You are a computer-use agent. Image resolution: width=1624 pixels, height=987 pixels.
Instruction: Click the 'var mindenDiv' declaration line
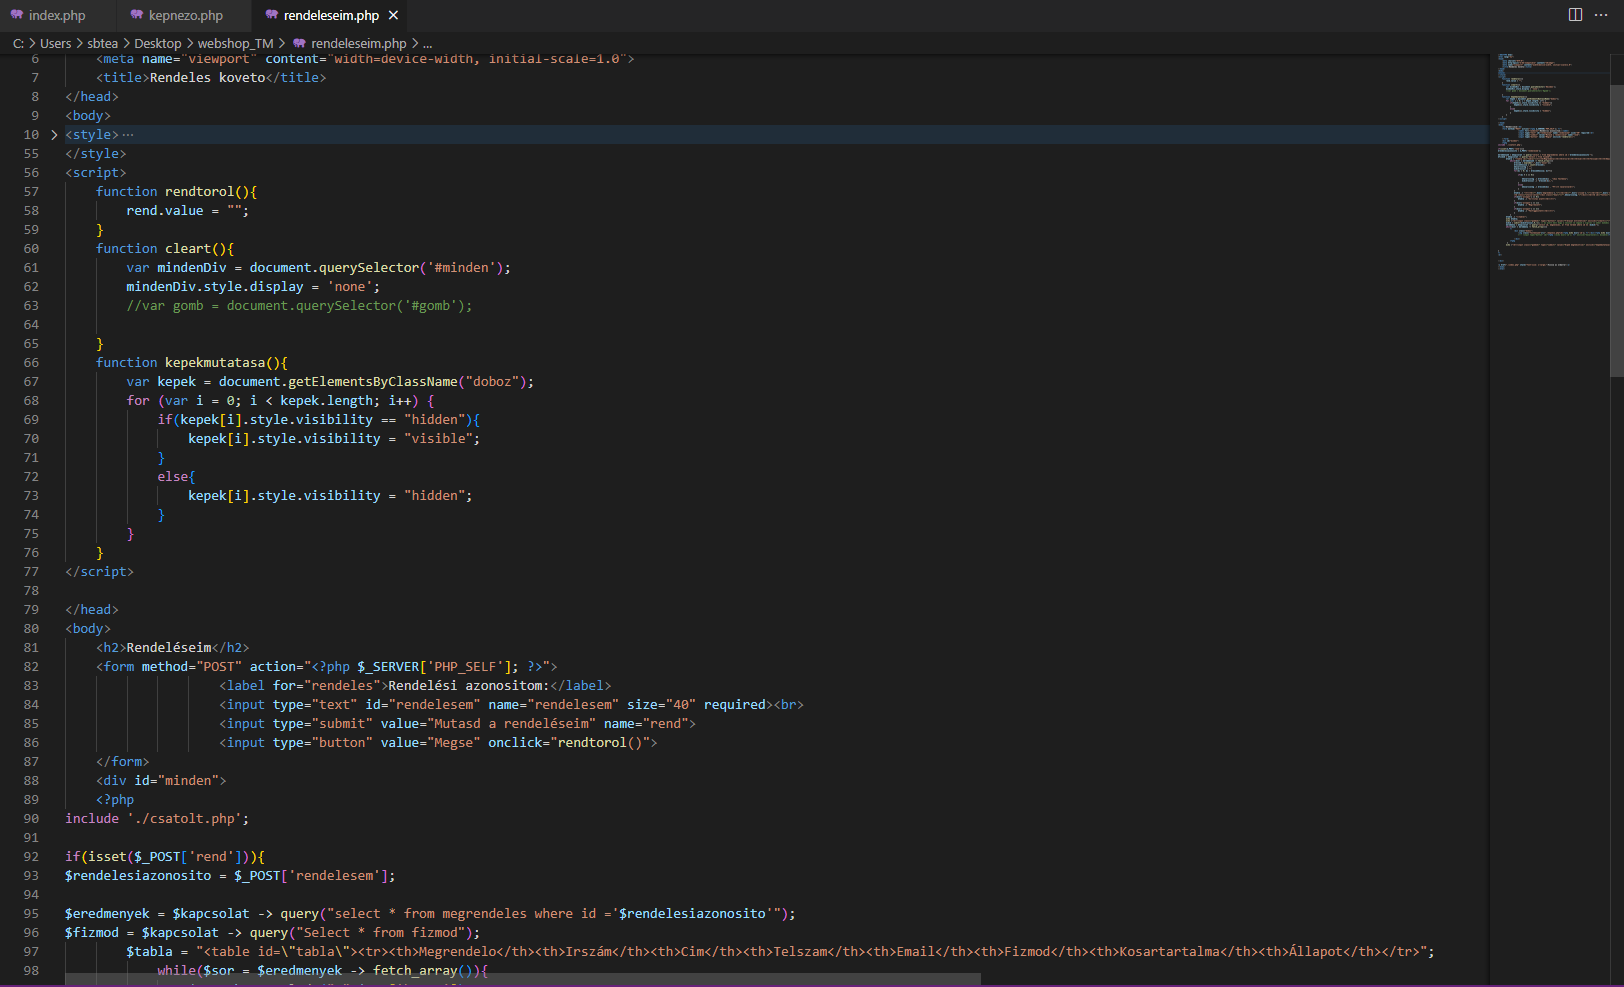tap(318, 268)
